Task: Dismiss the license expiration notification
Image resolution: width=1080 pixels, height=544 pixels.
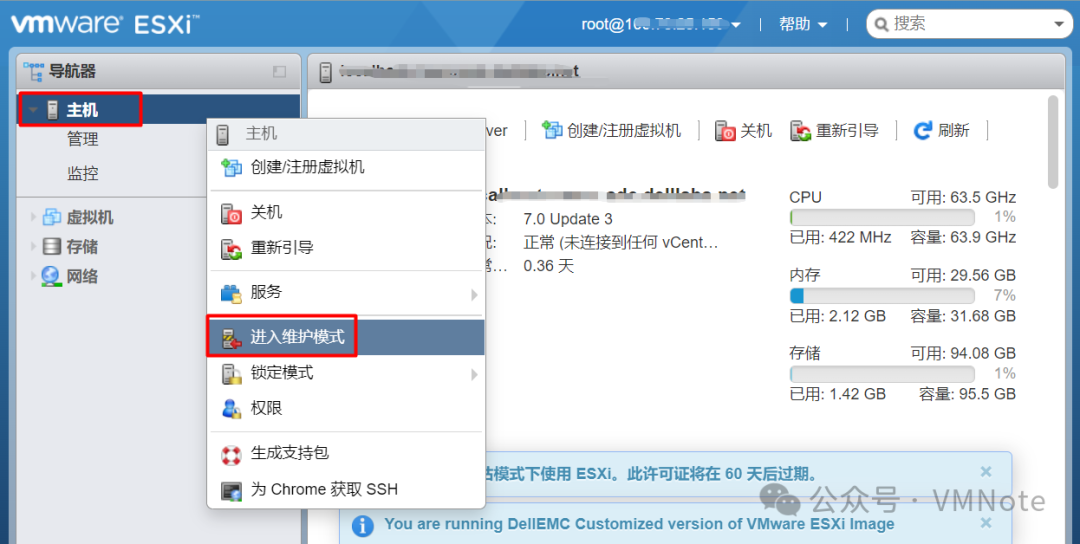Action: [986, 472]
